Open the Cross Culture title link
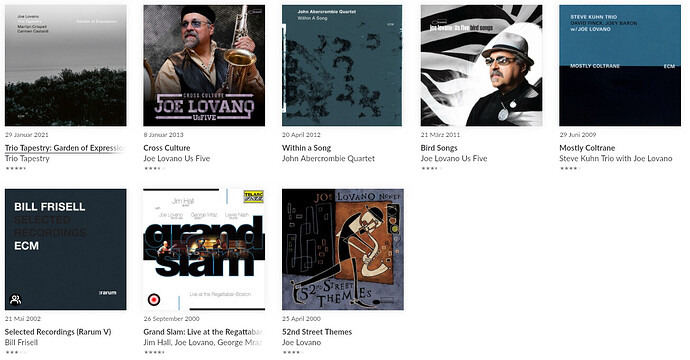This screenshot has width=690, height=360. (x=167, y=148)
